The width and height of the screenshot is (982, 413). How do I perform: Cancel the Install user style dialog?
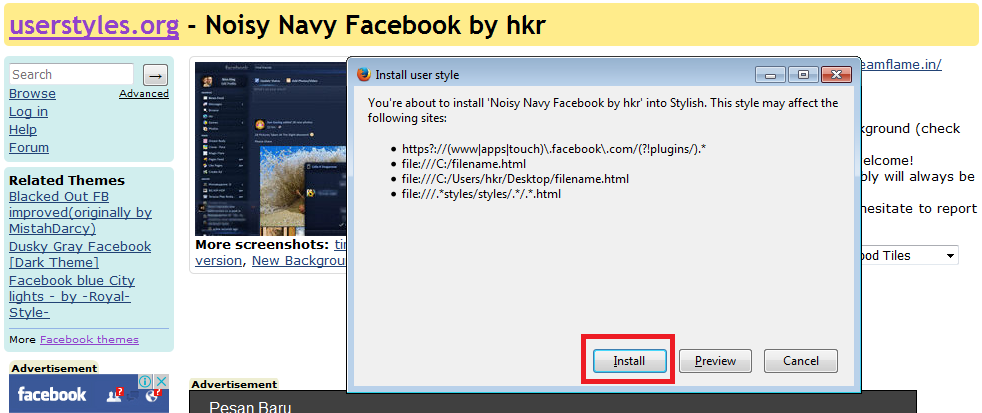[800, 361]
